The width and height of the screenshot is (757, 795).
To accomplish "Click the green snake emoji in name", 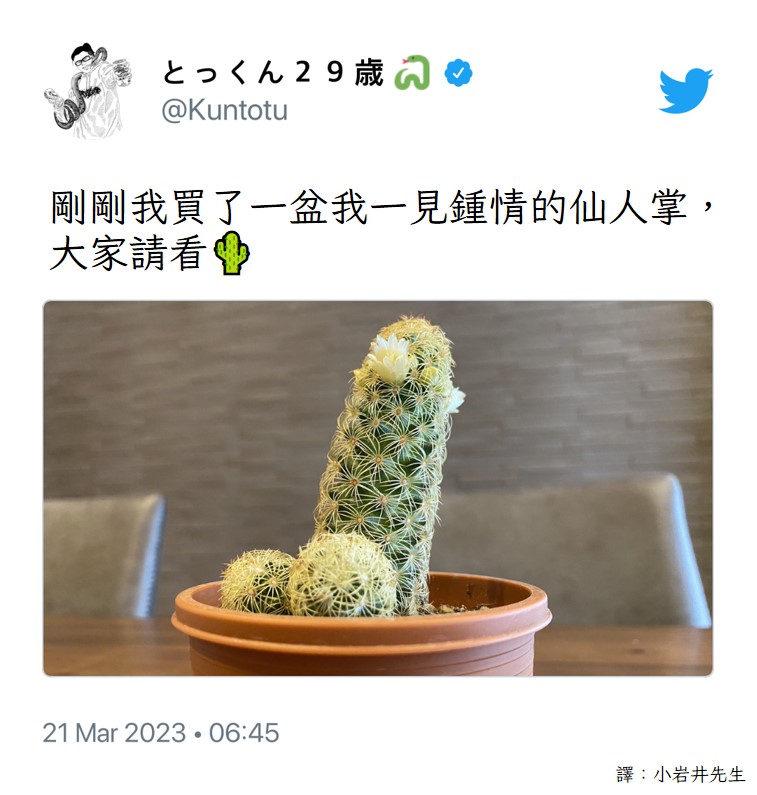I will 412,73.
